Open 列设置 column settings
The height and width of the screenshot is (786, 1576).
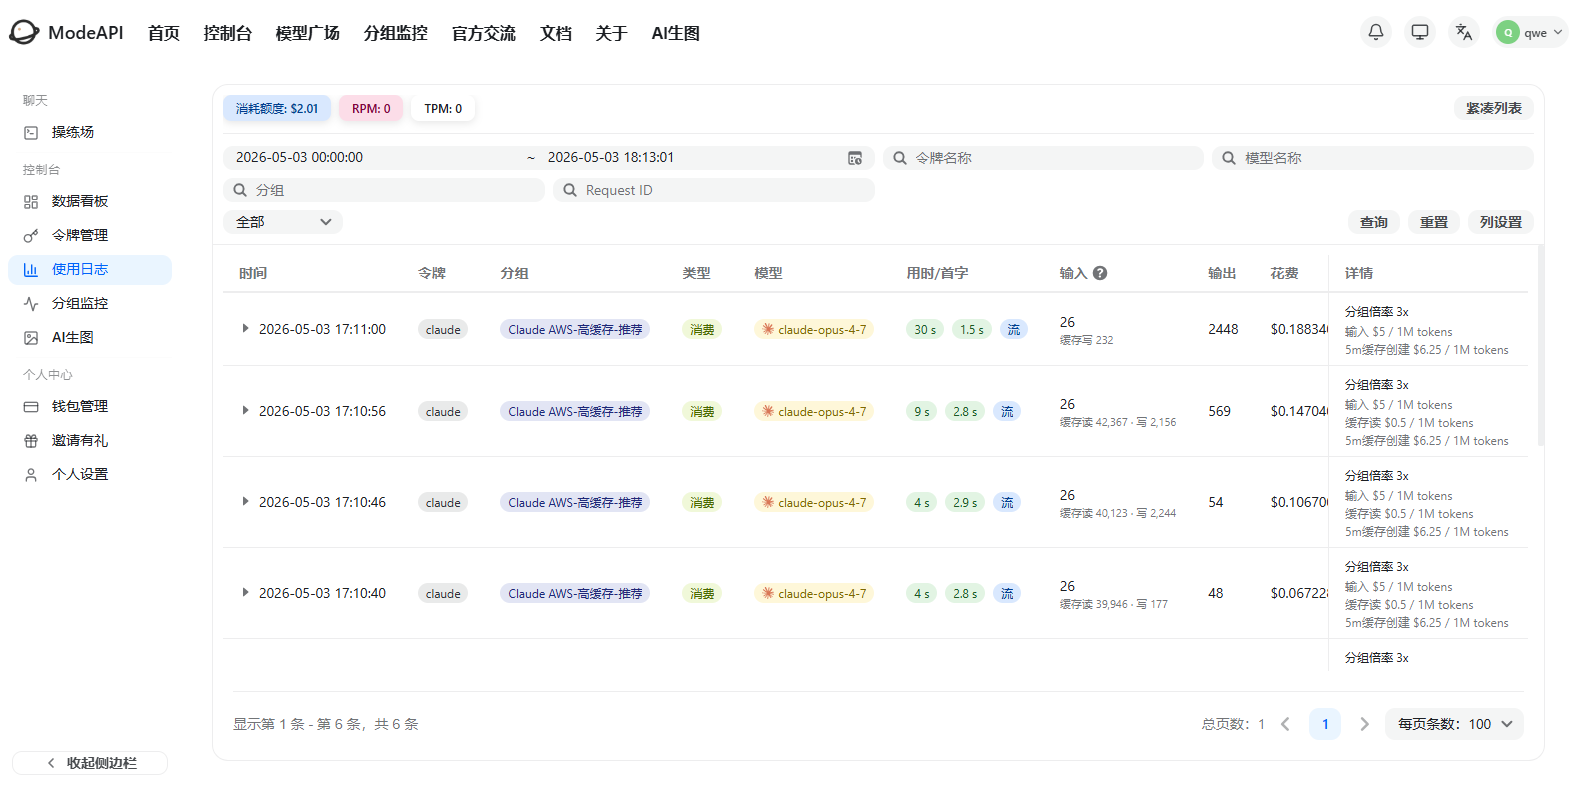(x=1501, y=222)
